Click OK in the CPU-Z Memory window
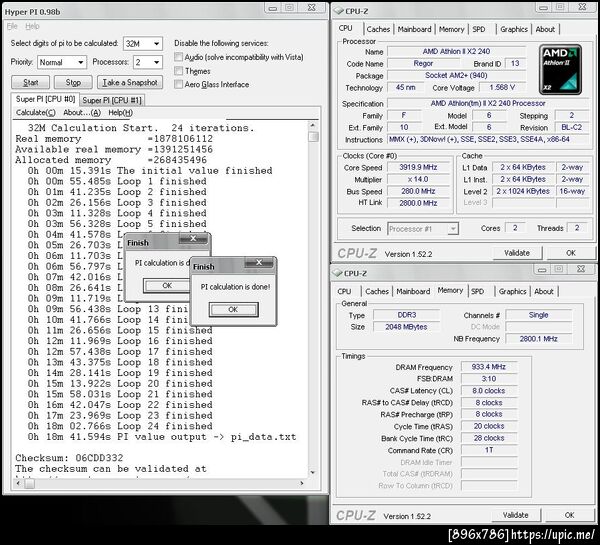Viewport: 600px width, 545px height. pyautogui.click(x=569, y=515)
